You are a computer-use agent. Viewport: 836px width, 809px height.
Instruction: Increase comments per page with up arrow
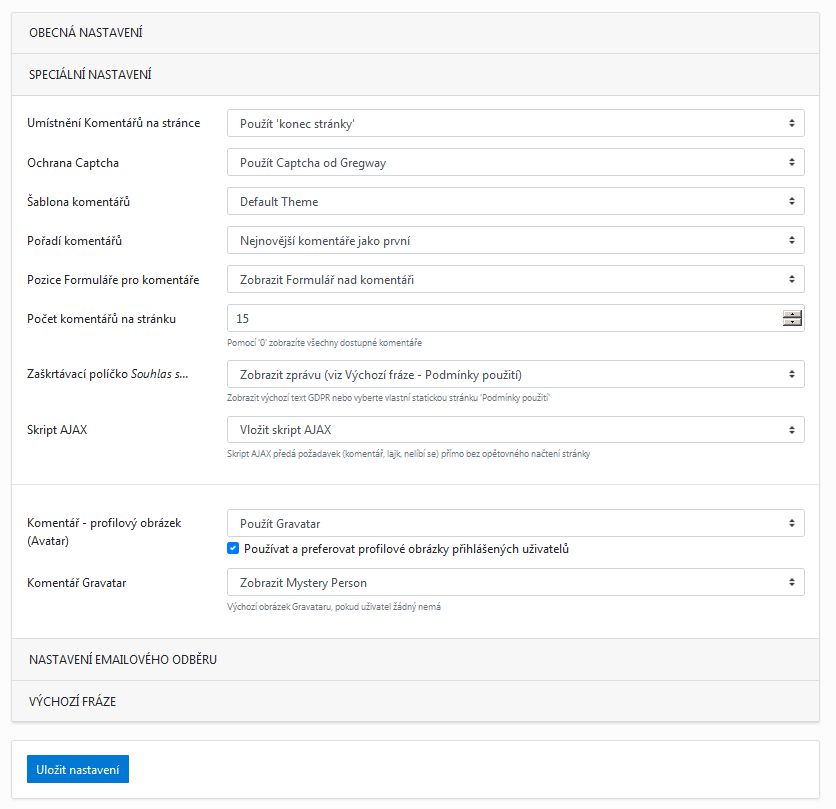792,314
